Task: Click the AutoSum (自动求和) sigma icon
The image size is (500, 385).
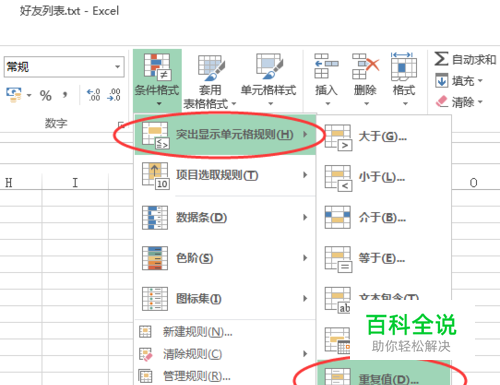Action: coord(441,59)
